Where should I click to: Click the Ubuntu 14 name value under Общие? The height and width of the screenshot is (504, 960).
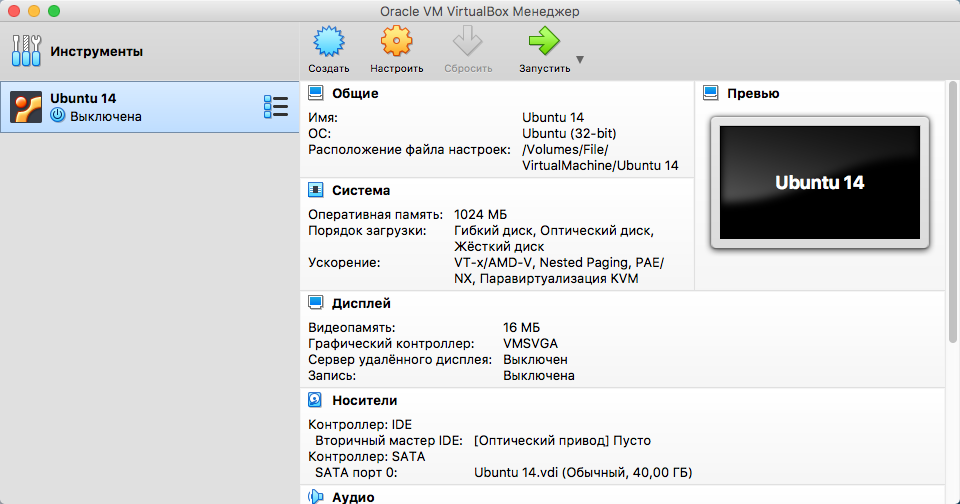coord(553,117)
